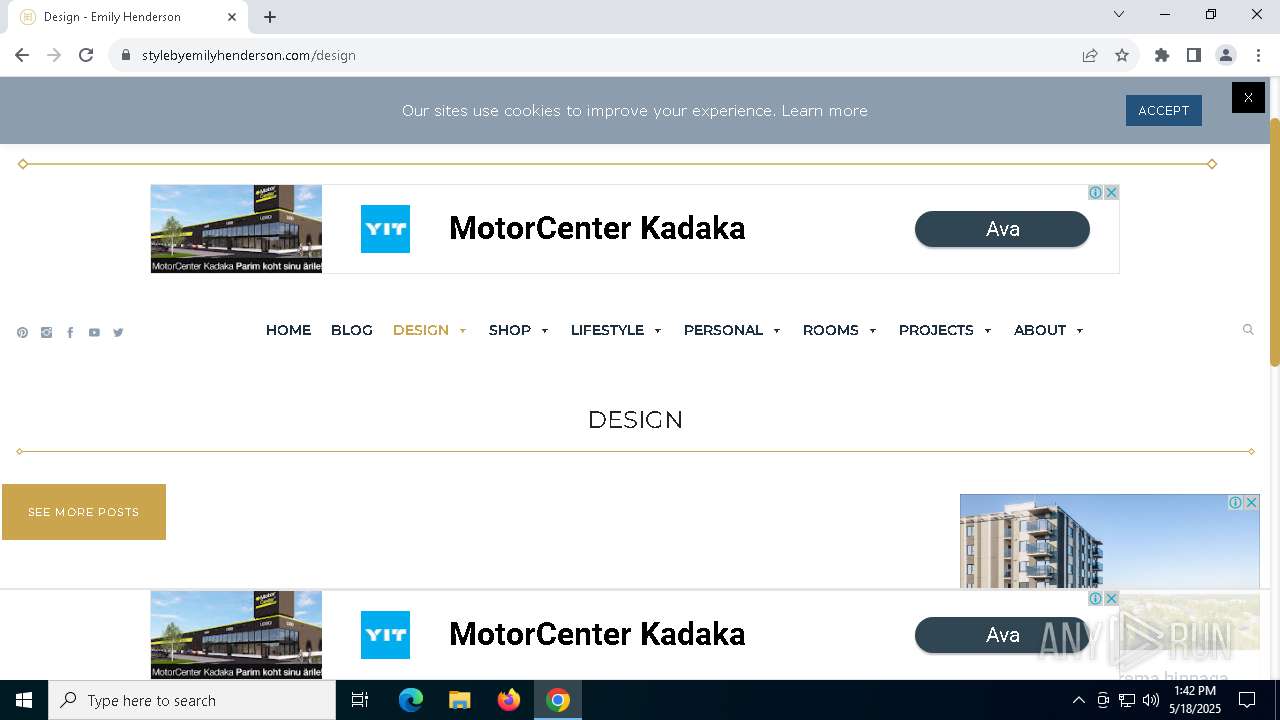Open Task View on the taskbar
Image resolution: width=1280 pixels, height=720 pixels.
[x=360, y=700]
